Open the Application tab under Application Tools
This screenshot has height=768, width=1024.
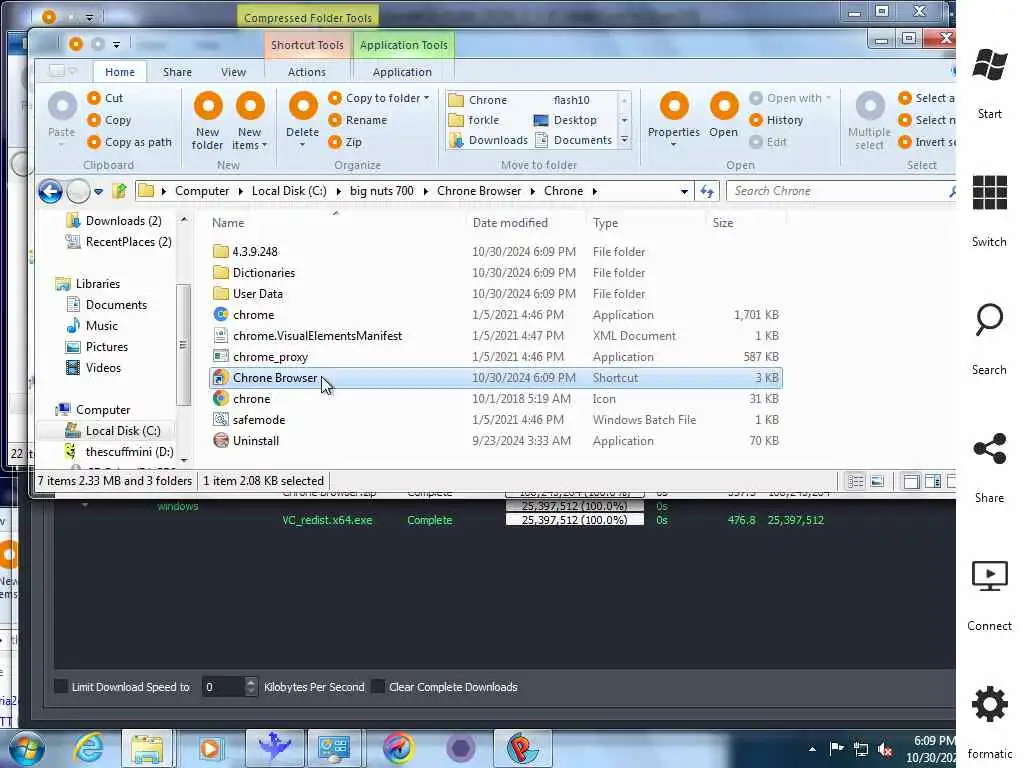(402, 72)
